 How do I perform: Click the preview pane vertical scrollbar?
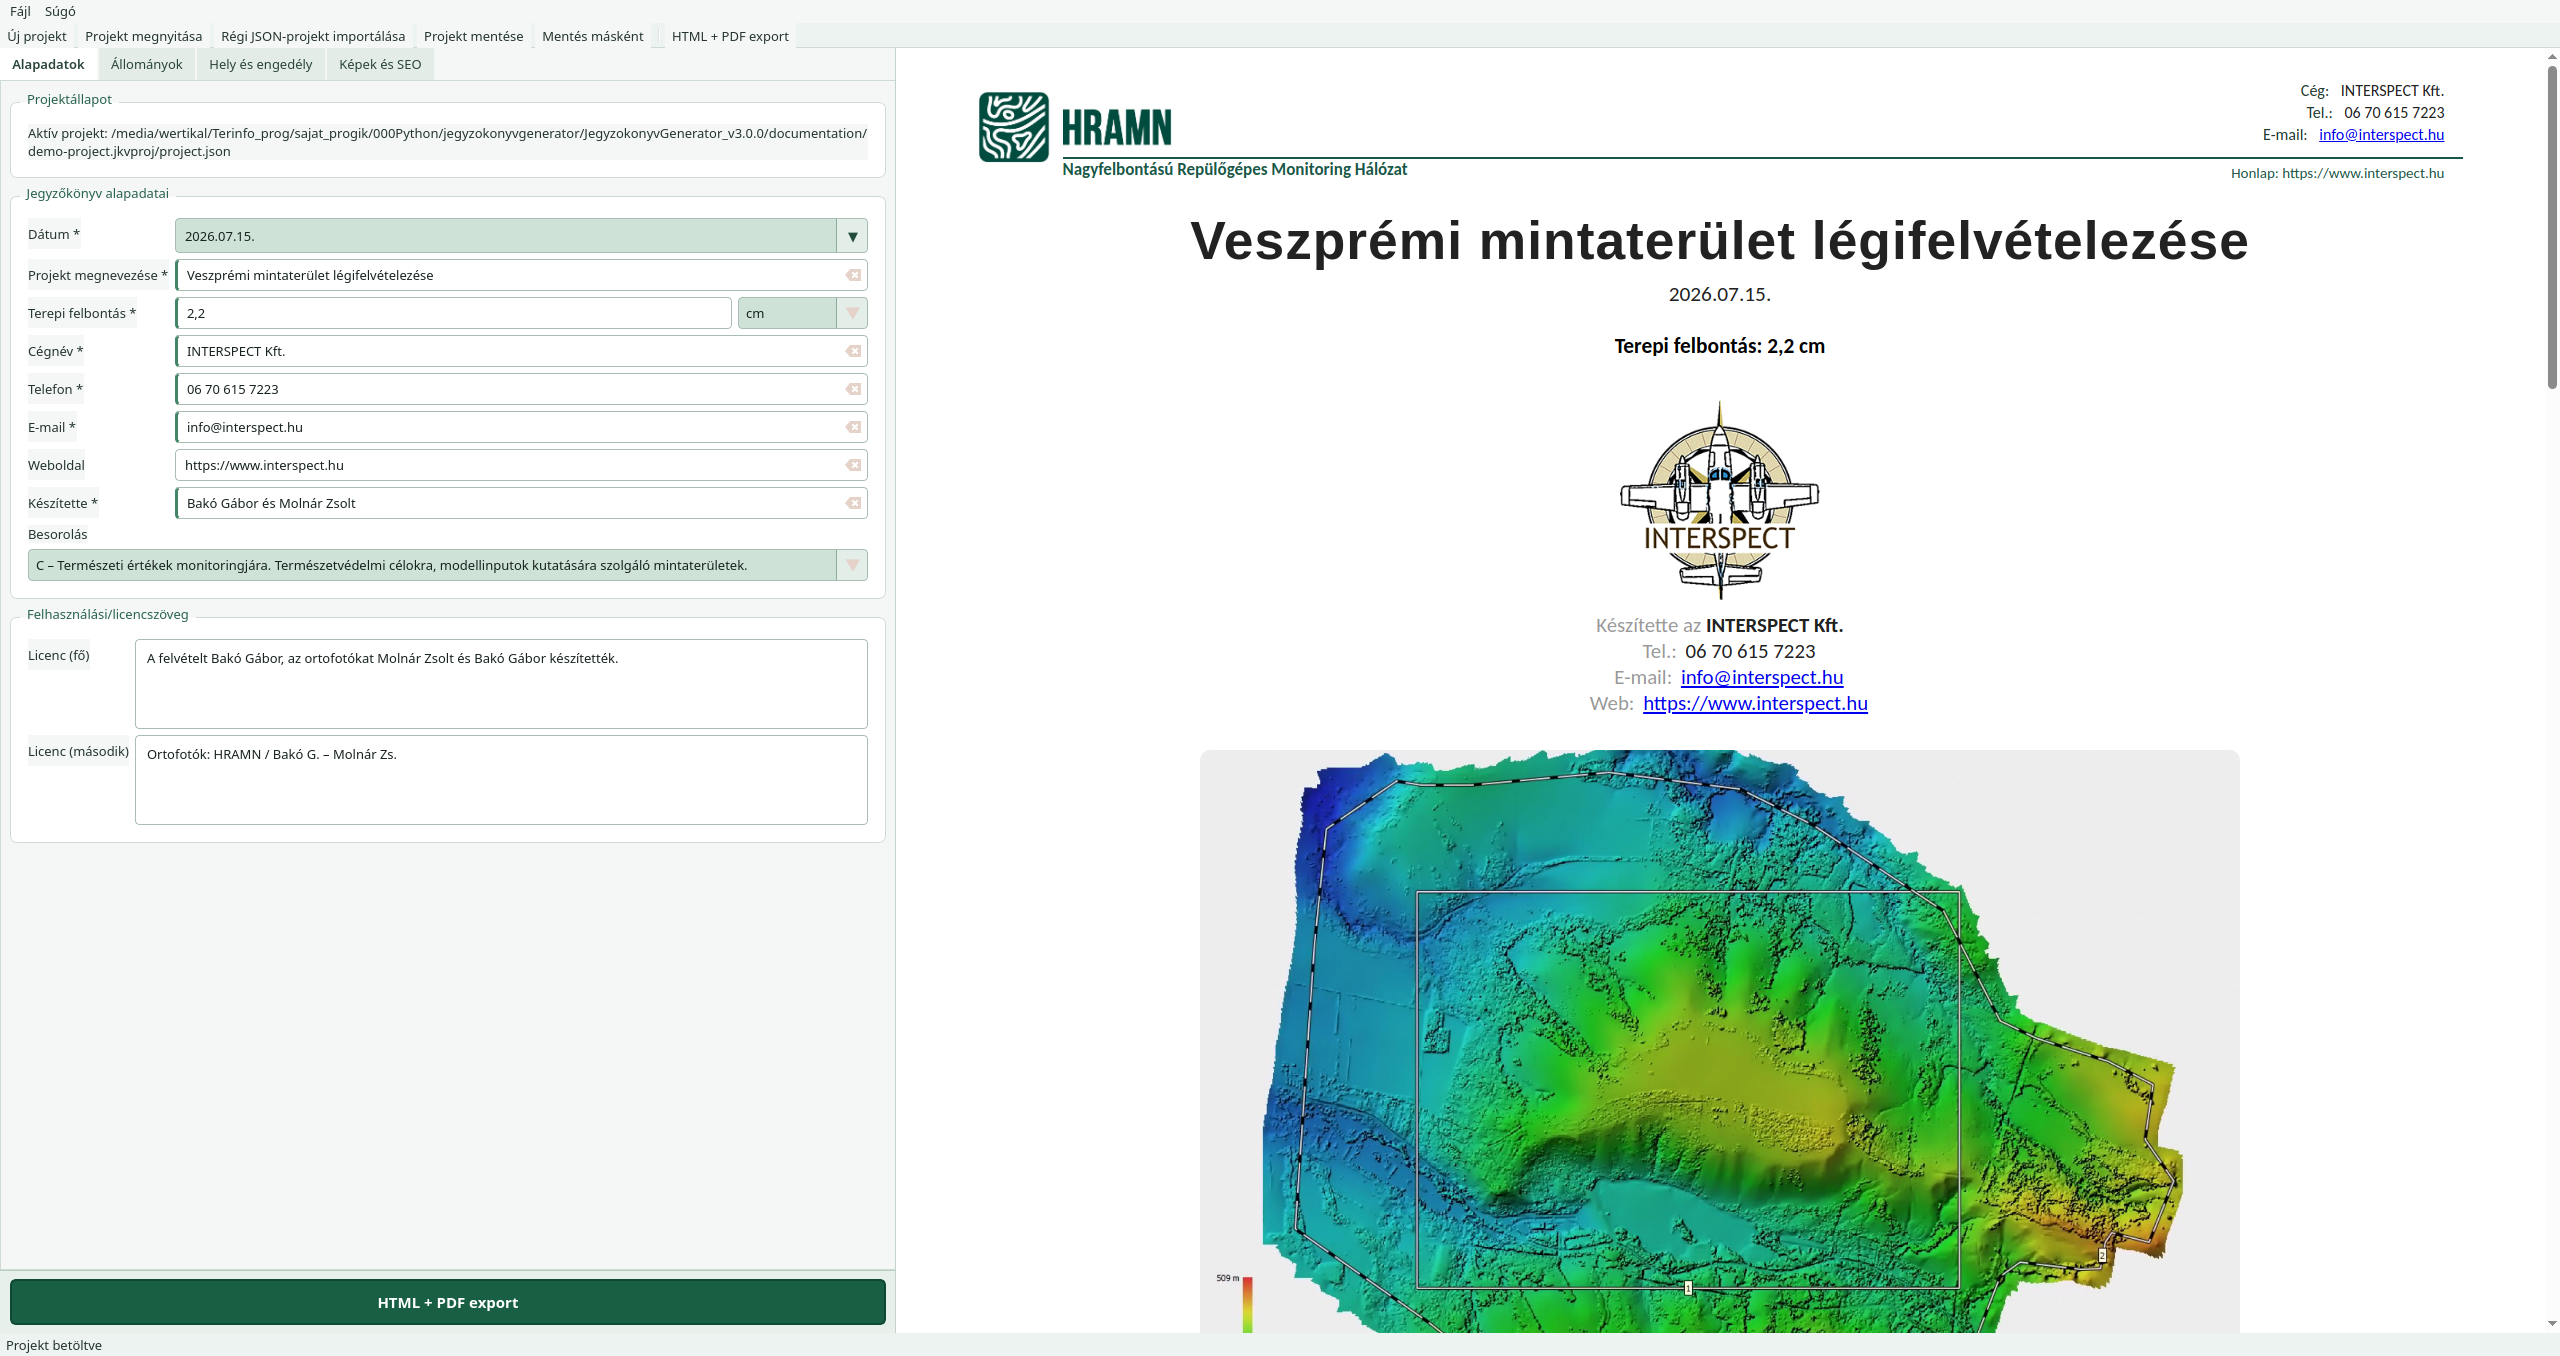[2552, 690]
